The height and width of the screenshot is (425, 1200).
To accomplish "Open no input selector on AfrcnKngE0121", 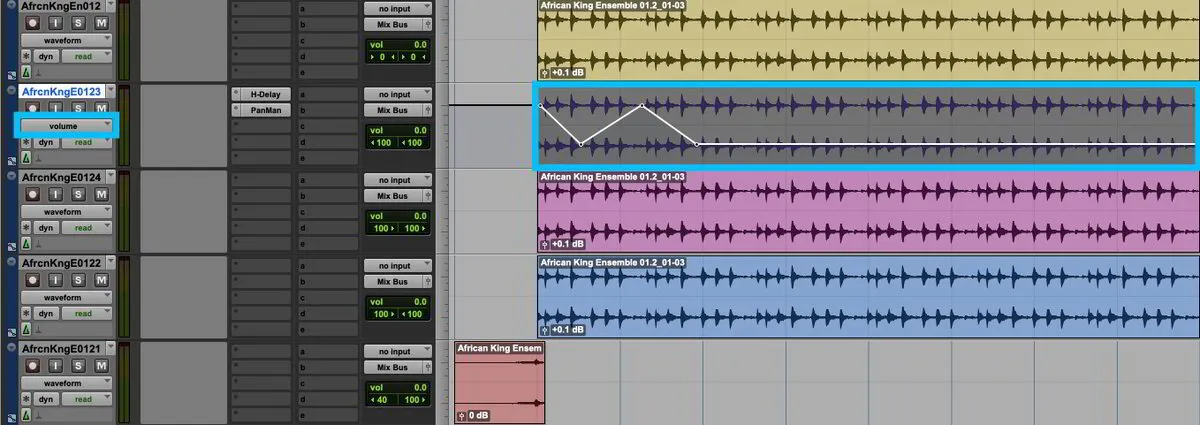I will (x=398, y=351).
